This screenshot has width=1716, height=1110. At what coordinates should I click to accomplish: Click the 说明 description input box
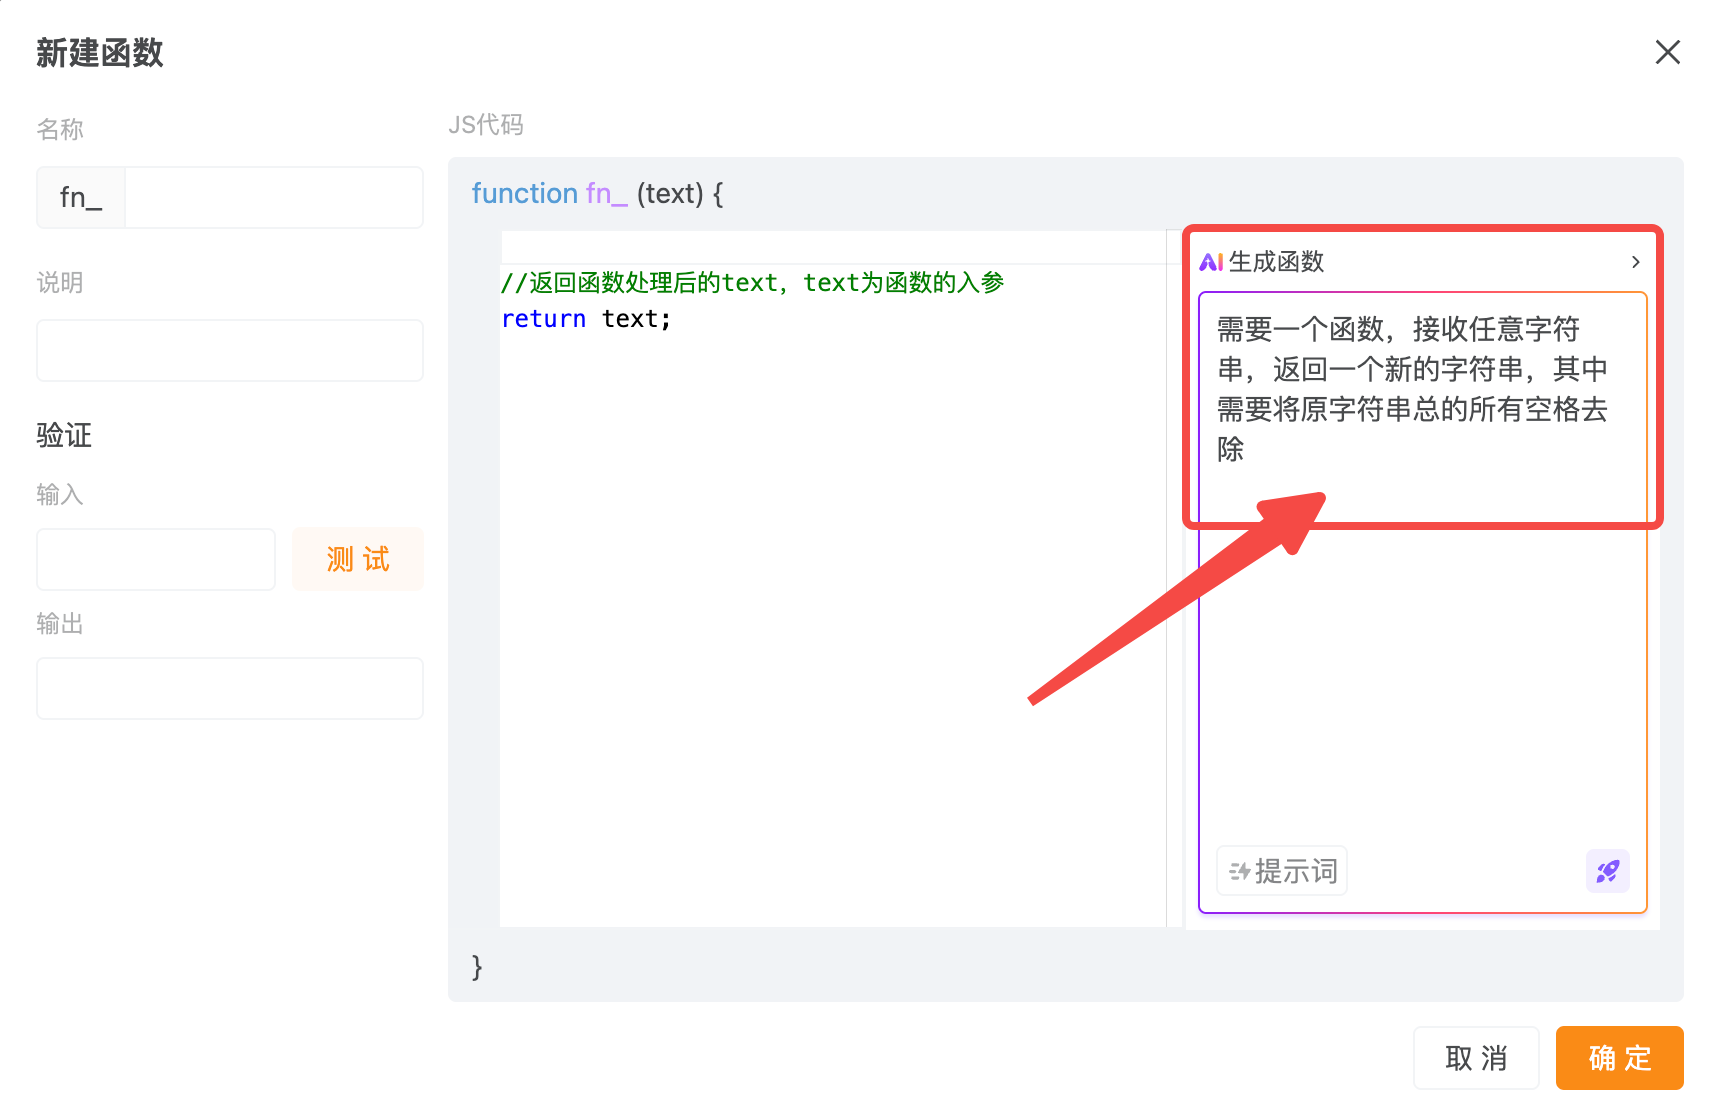[229, 350]
